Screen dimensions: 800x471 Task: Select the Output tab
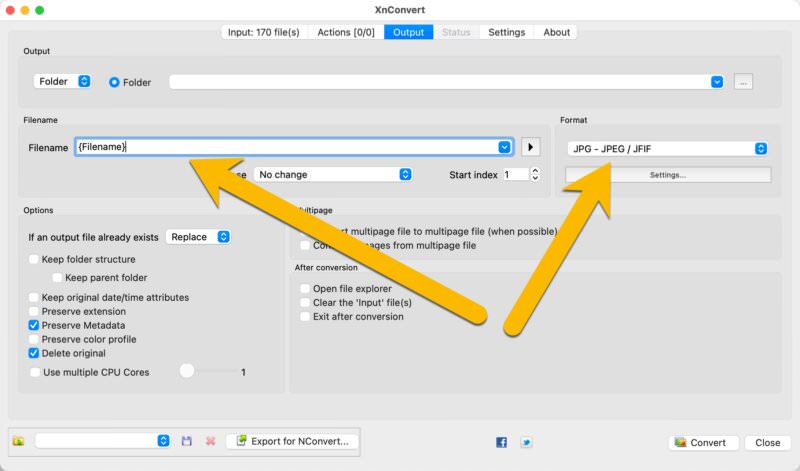pos(408,32)
